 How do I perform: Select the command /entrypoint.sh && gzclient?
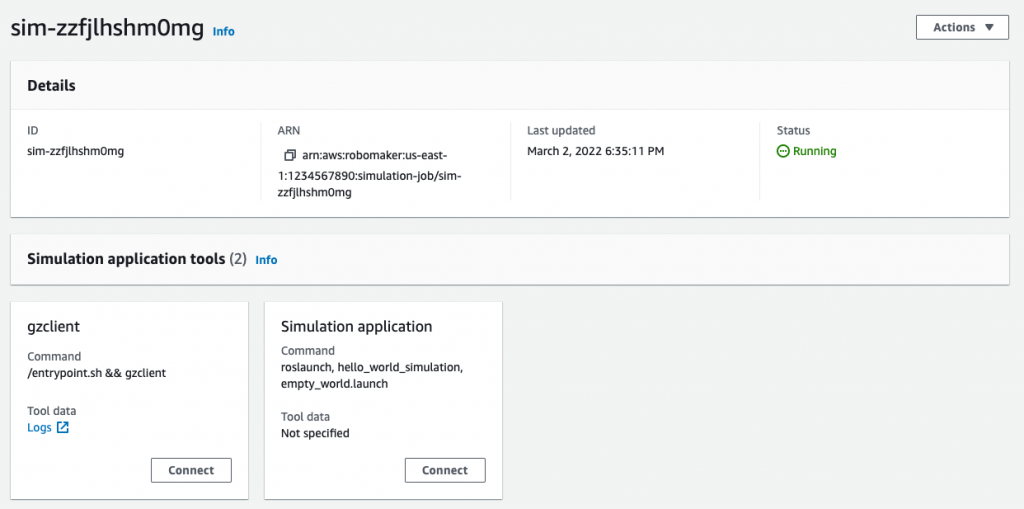click(x=97, y=373)
